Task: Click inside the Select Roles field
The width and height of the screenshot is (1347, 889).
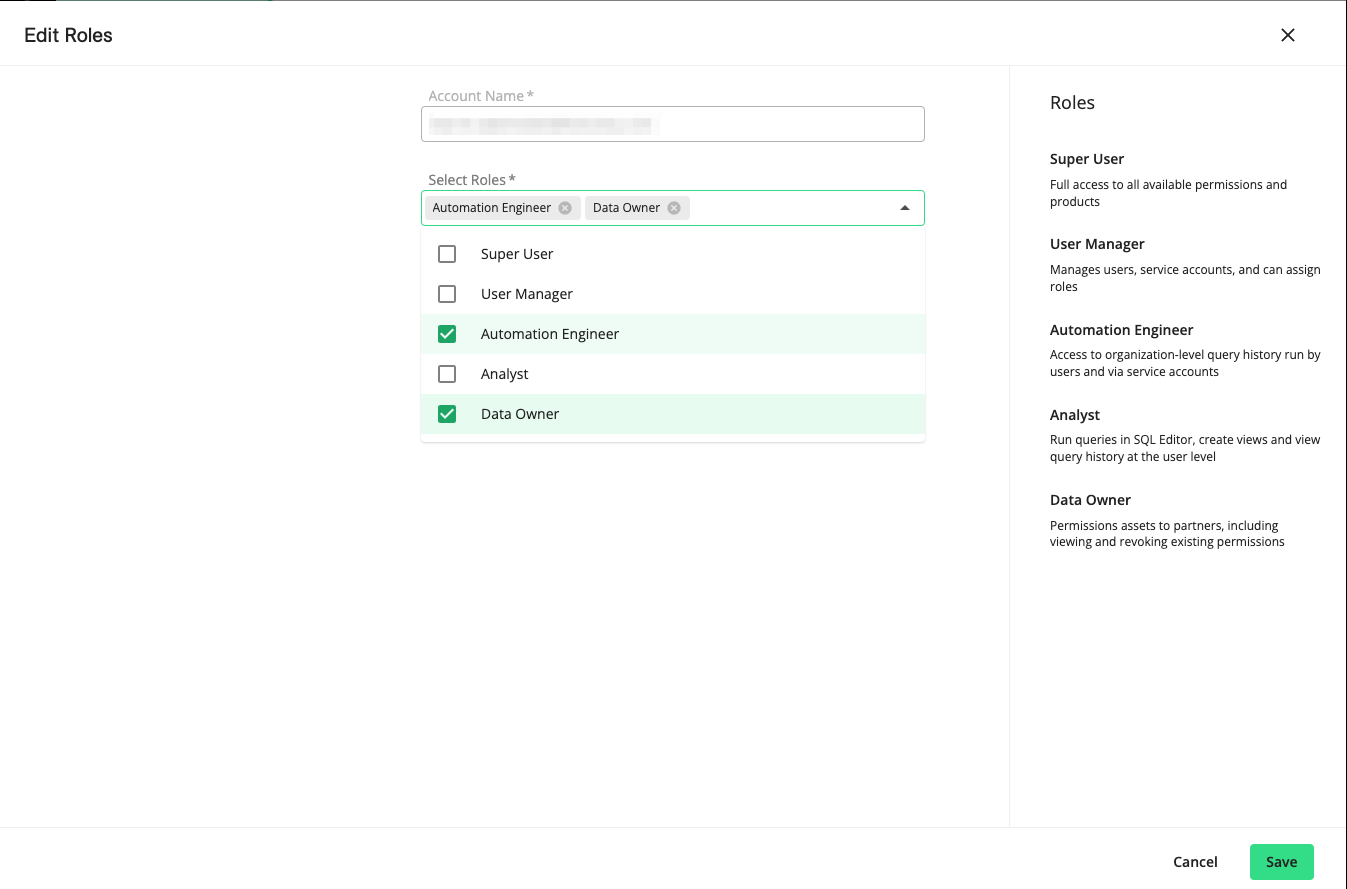Action: pos(673,208)
